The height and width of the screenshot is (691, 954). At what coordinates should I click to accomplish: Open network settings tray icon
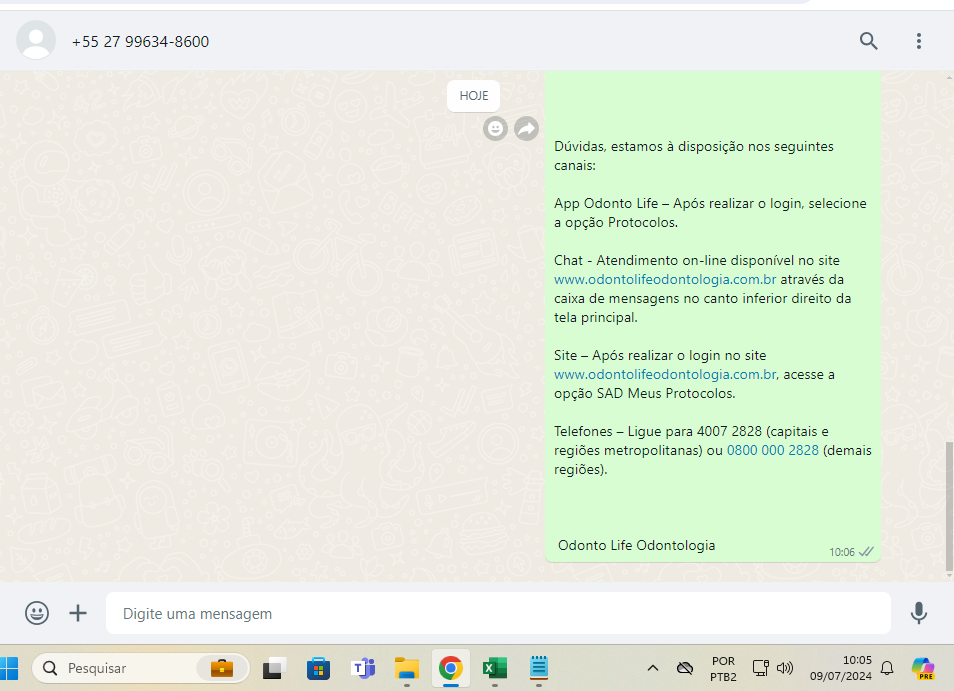761,668
